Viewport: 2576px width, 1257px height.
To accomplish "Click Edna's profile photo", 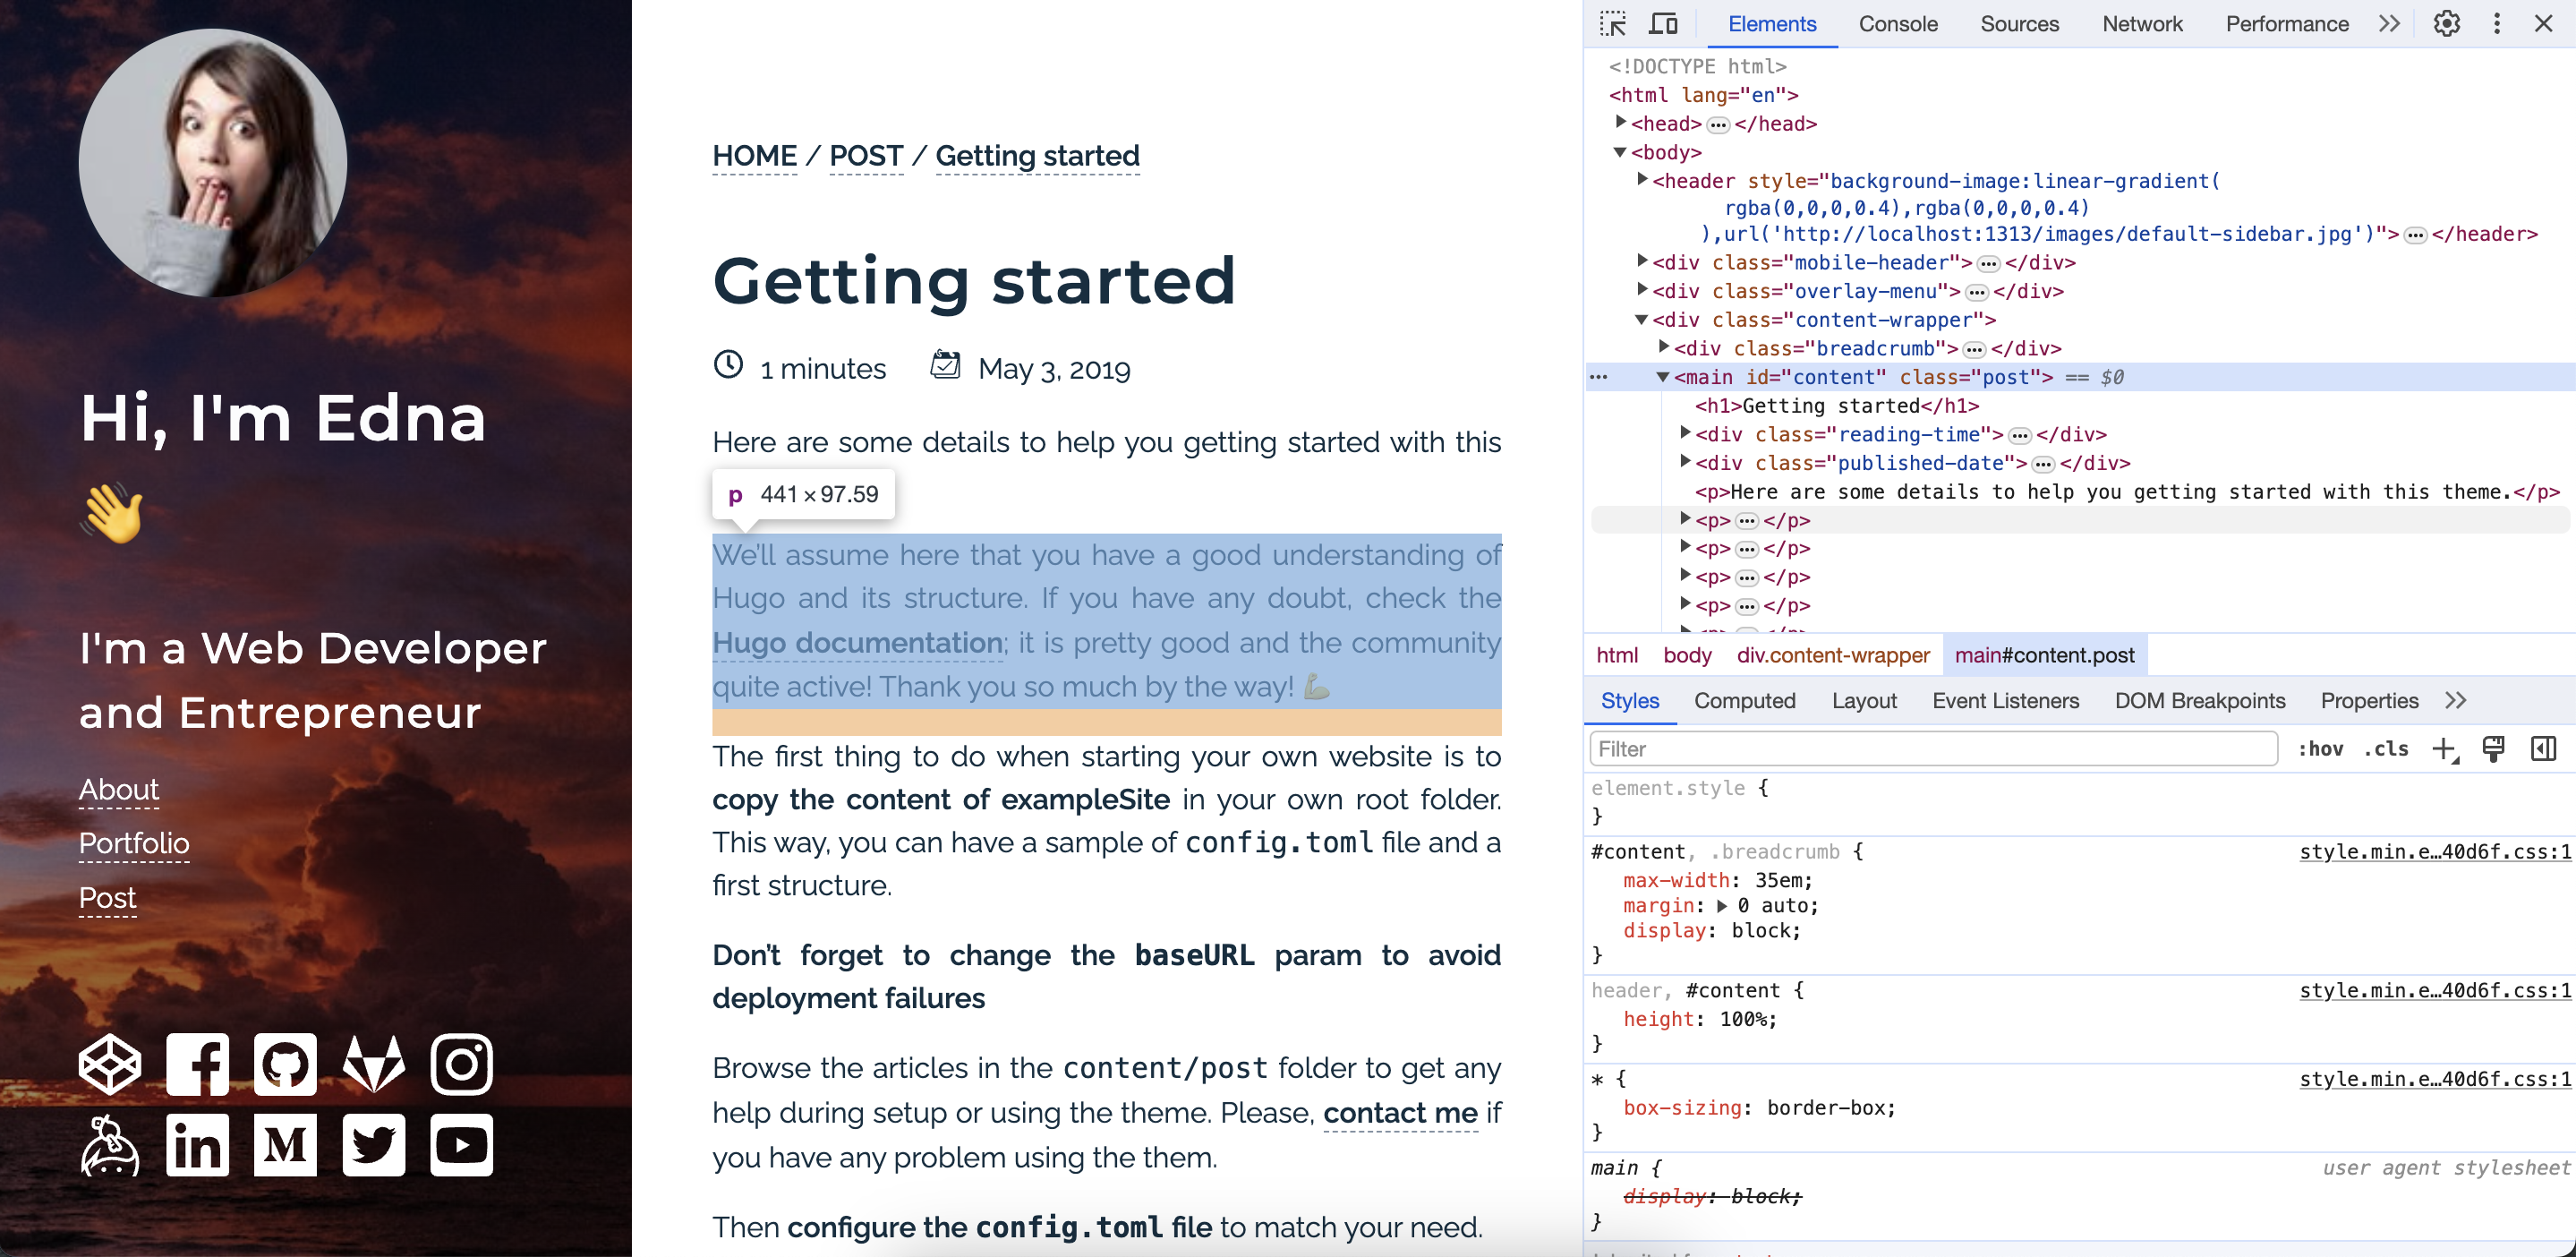I will pyautogui.click(x=213, y=162).
